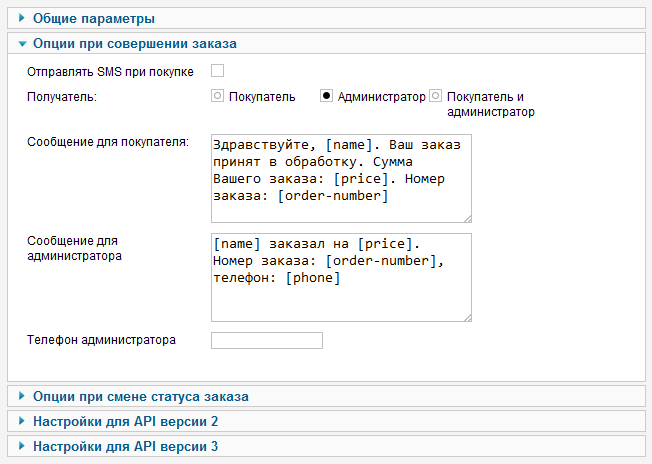Expand the Общие параметры section title
Screen dimensions: 652x464
pyautogui.click(x=94, y=18)
